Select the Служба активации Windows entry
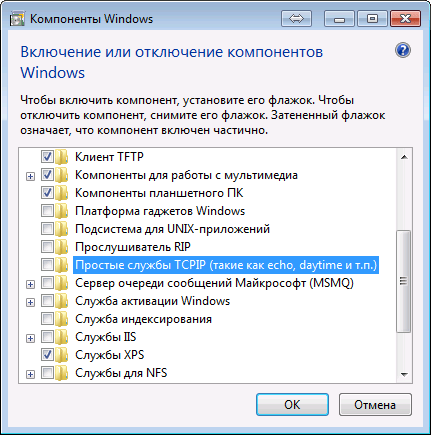The width and height of the screenshot is (431, 435). (x=153, y=301)
